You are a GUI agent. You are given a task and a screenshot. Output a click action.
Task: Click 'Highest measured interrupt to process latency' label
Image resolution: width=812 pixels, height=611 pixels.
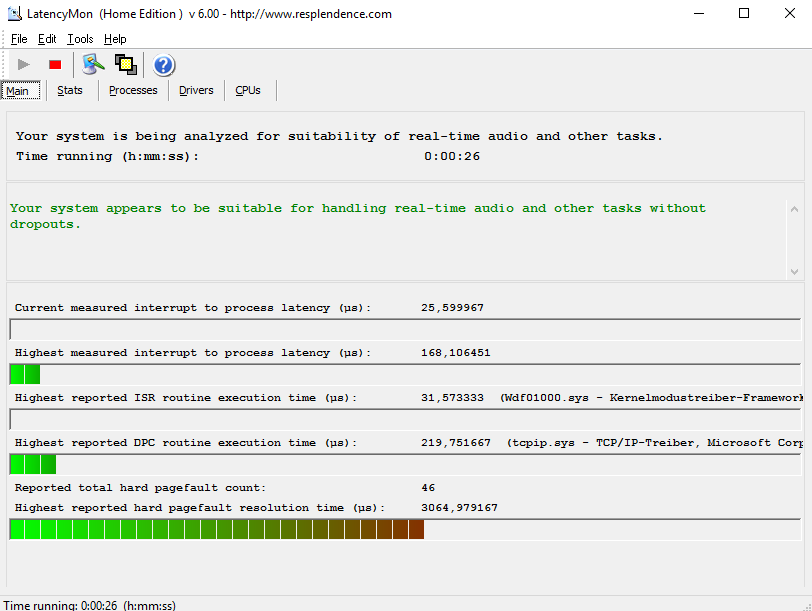[193, 353]
